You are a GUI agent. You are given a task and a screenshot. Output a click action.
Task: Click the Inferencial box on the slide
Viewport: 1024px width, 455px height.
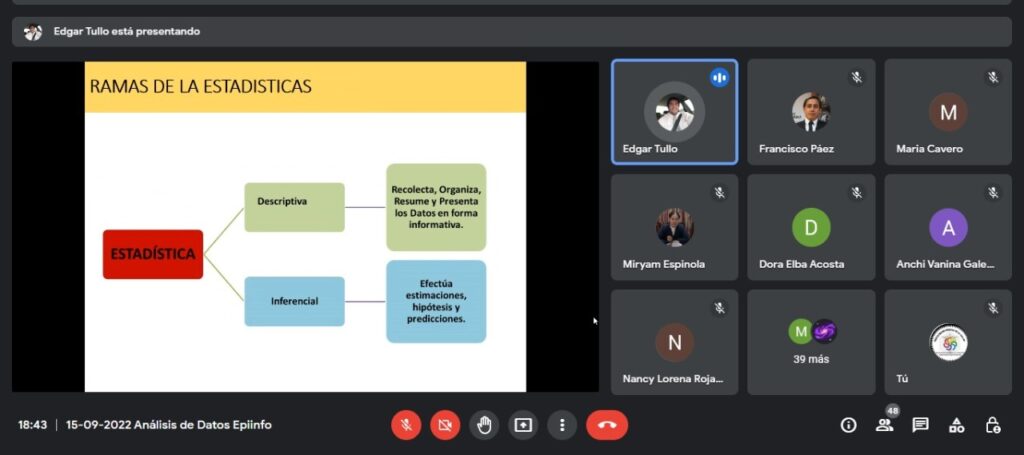(x=295, y=302)
